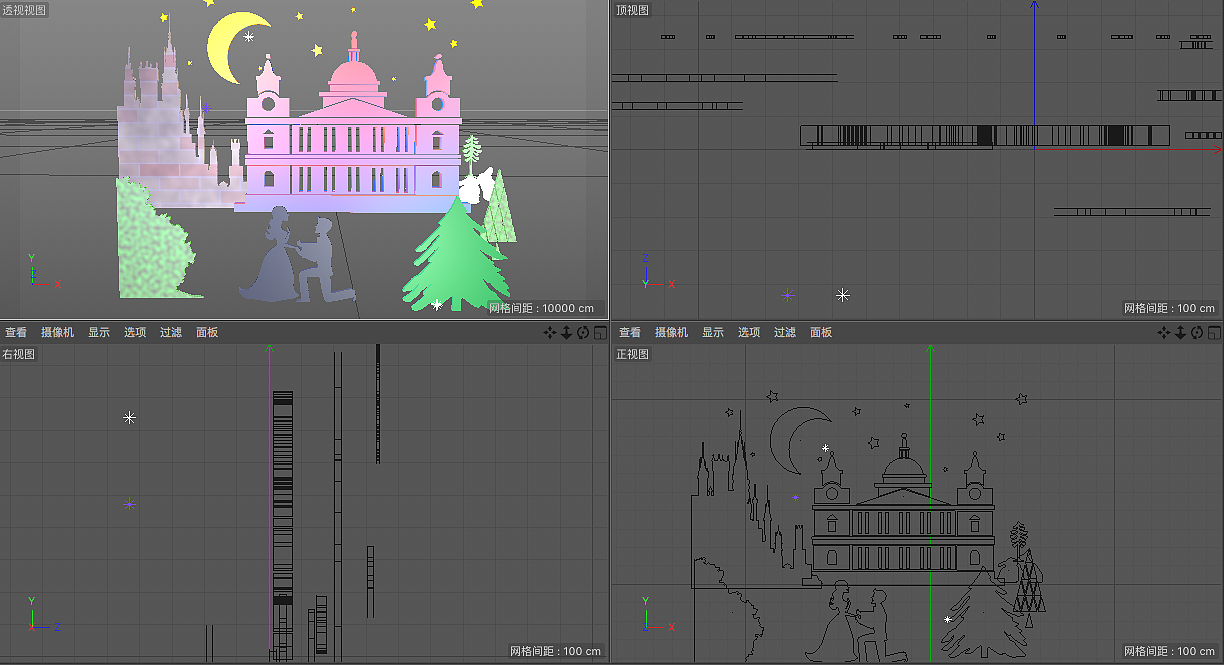
Task: Select the white light marker in the top view
Action: [x=843, y=295]
